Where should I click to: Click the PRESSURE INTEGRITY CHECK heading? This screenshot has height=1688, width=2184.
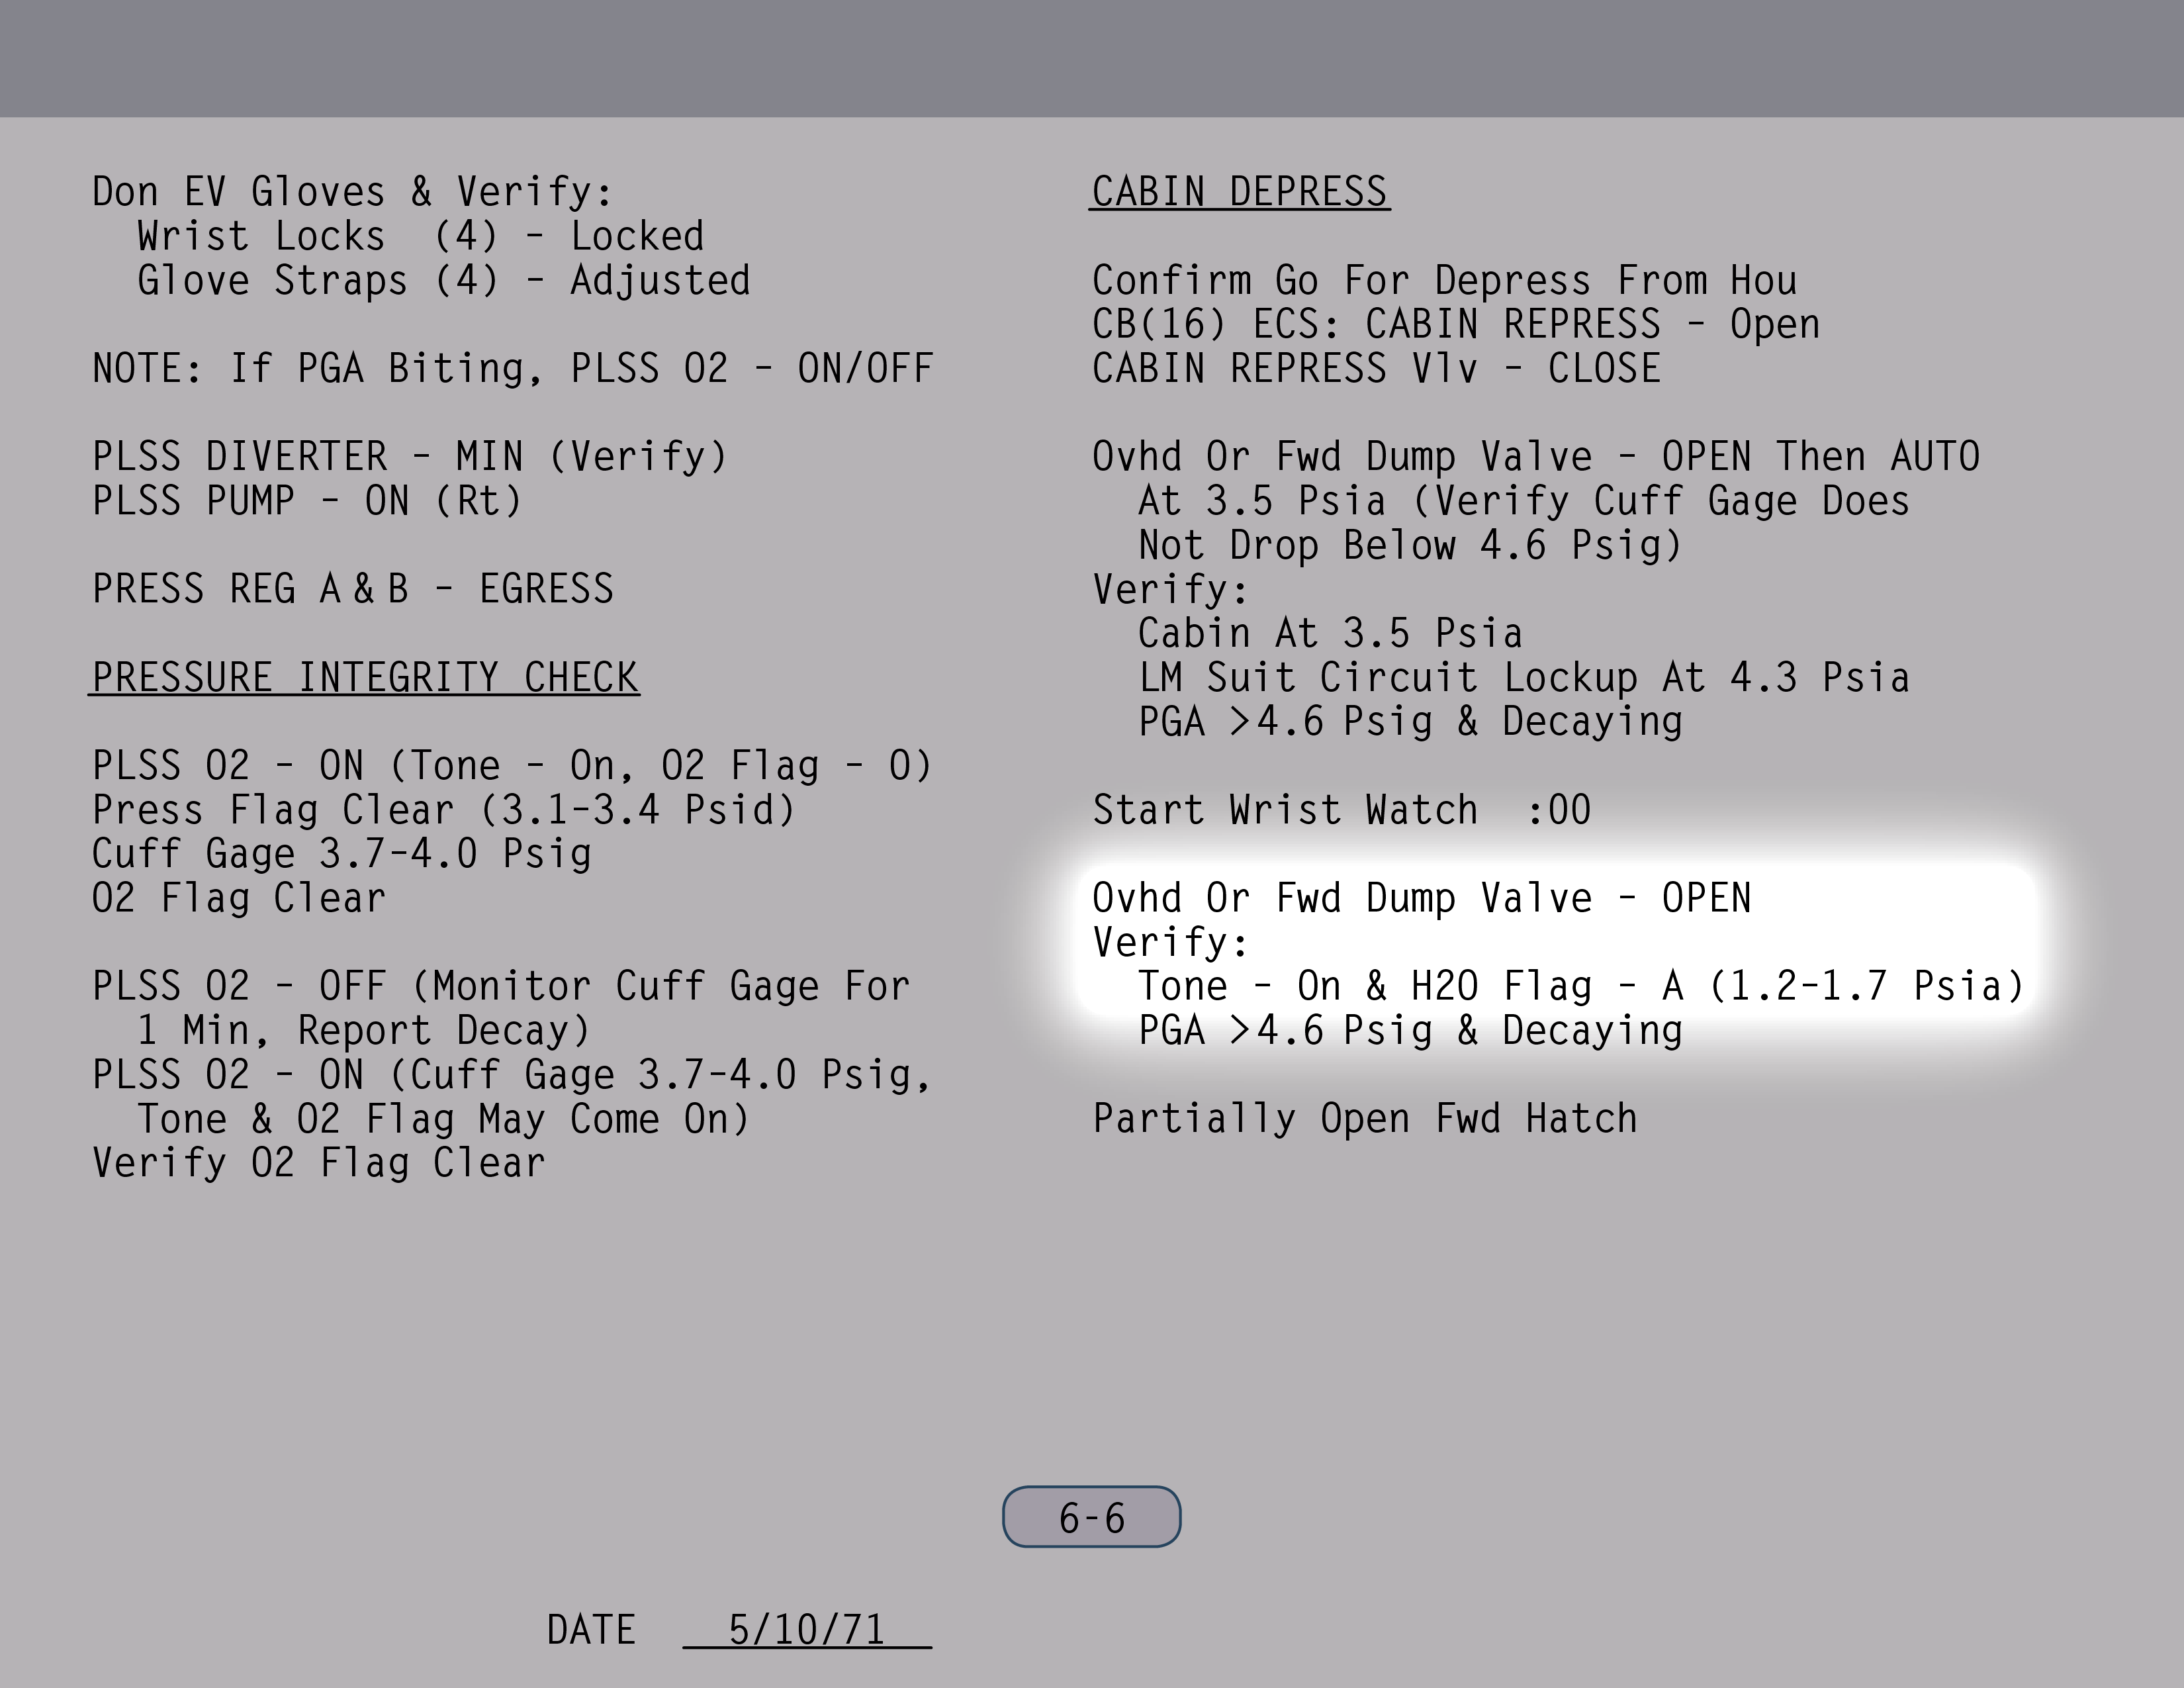[364, 677]
